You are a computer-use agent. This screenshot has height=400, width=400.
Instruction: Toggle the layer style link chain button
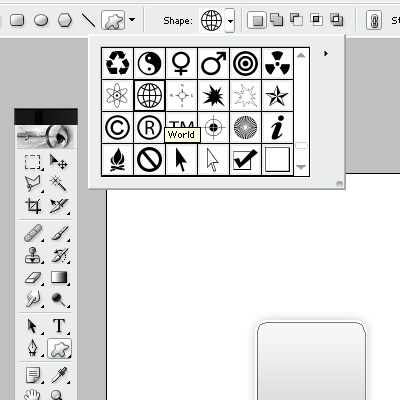coord(374,20)
